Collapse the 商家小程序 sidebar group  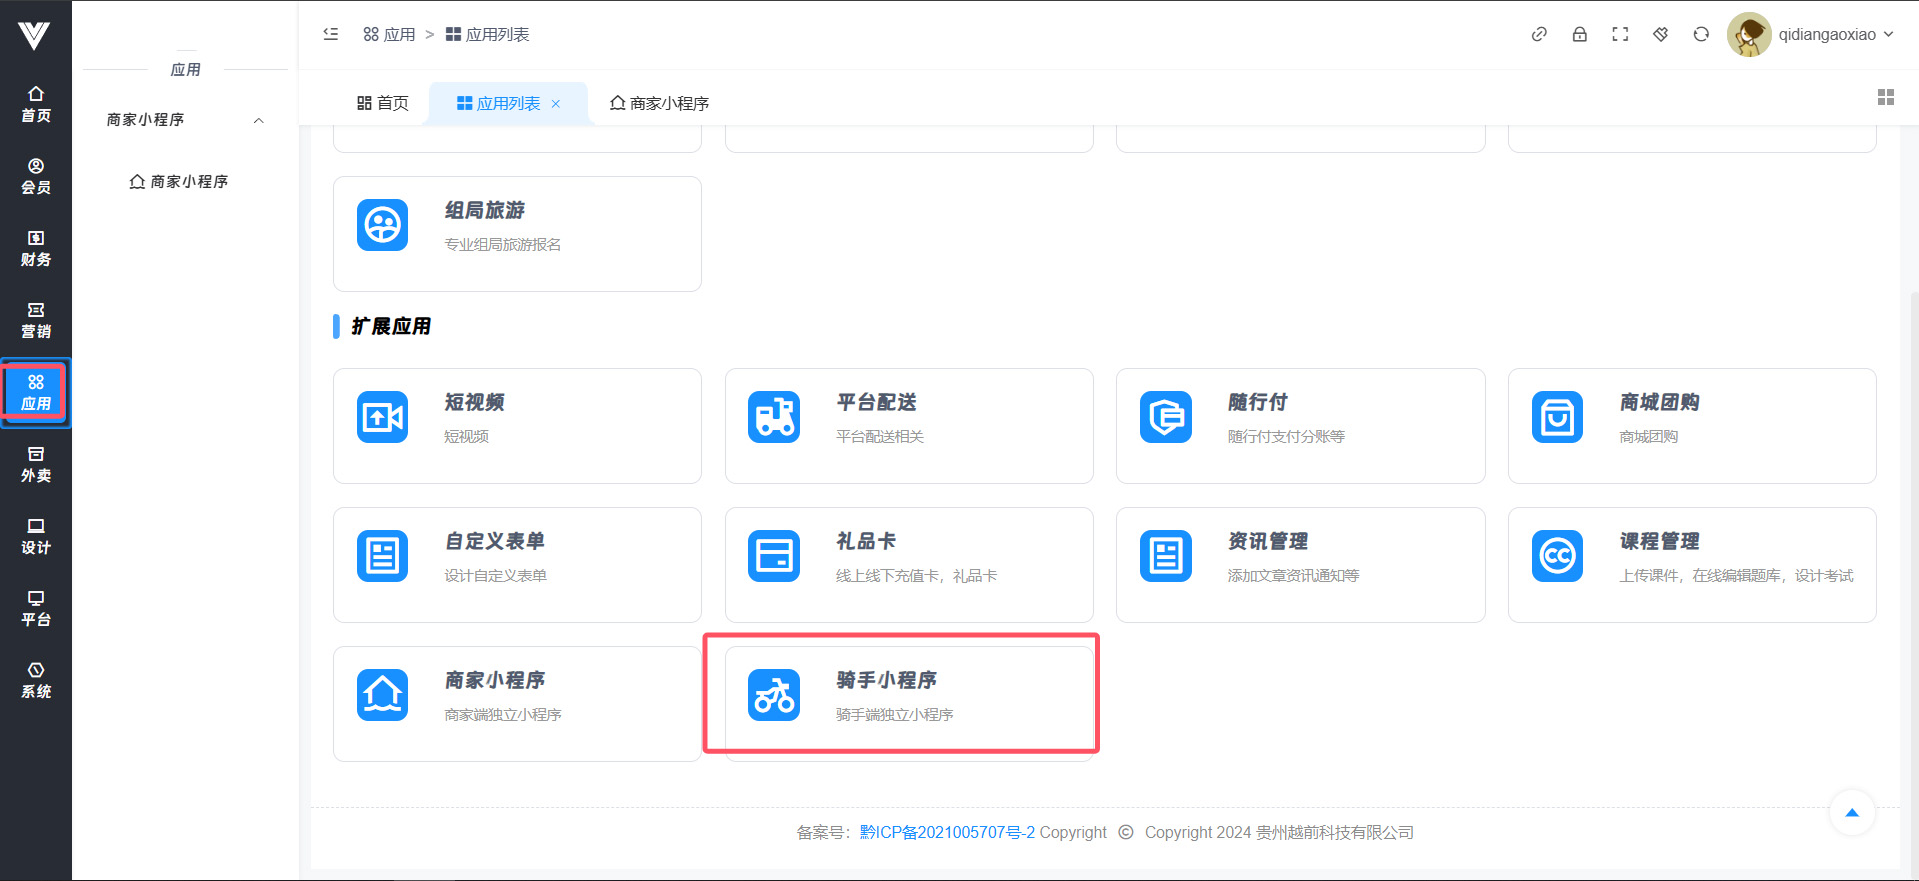tap(258, 120)
